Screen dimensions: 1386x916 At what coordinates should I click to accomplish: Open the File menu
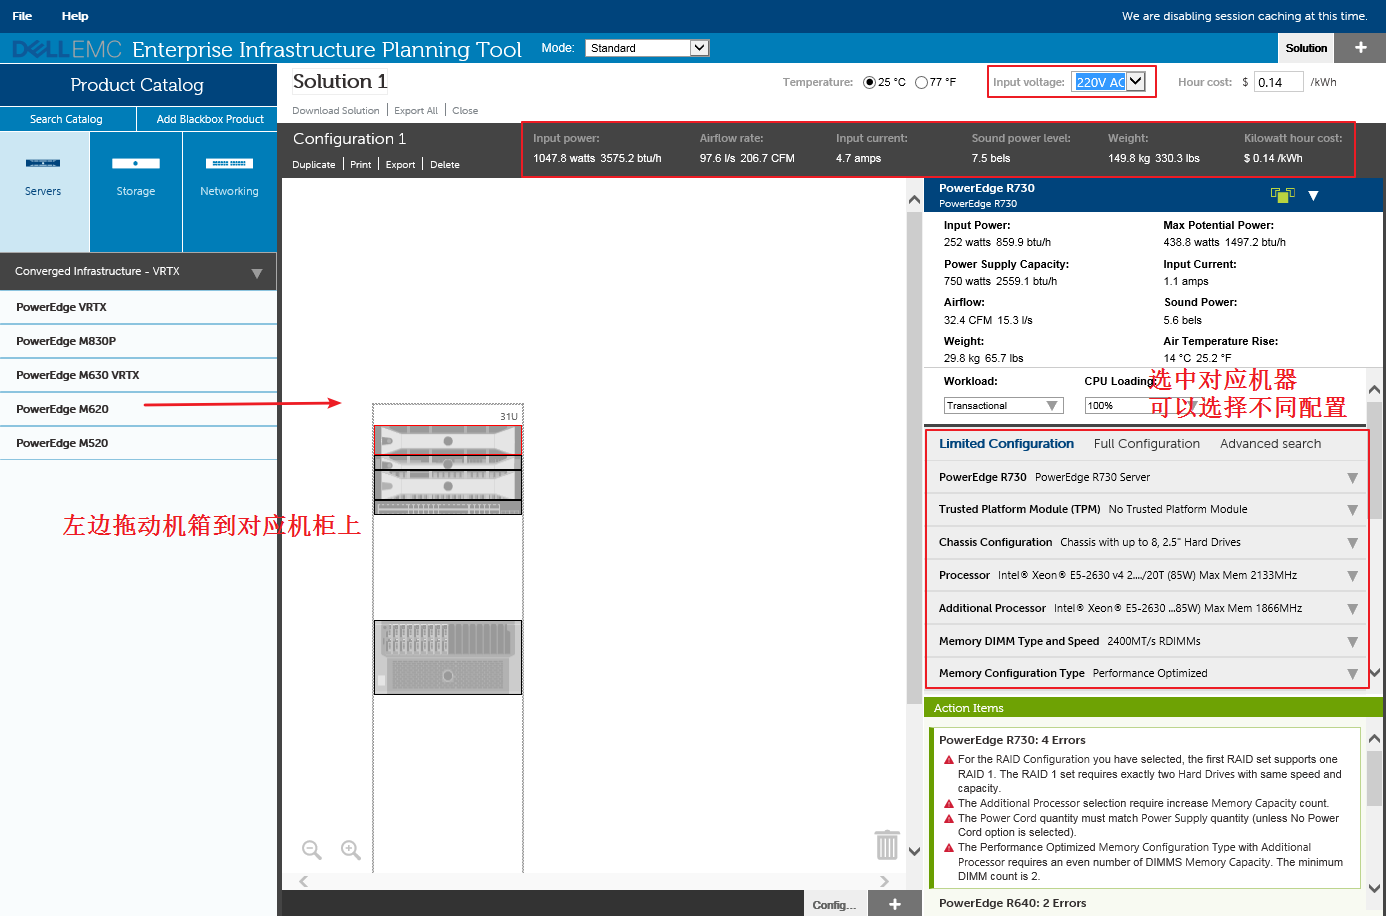22,16
